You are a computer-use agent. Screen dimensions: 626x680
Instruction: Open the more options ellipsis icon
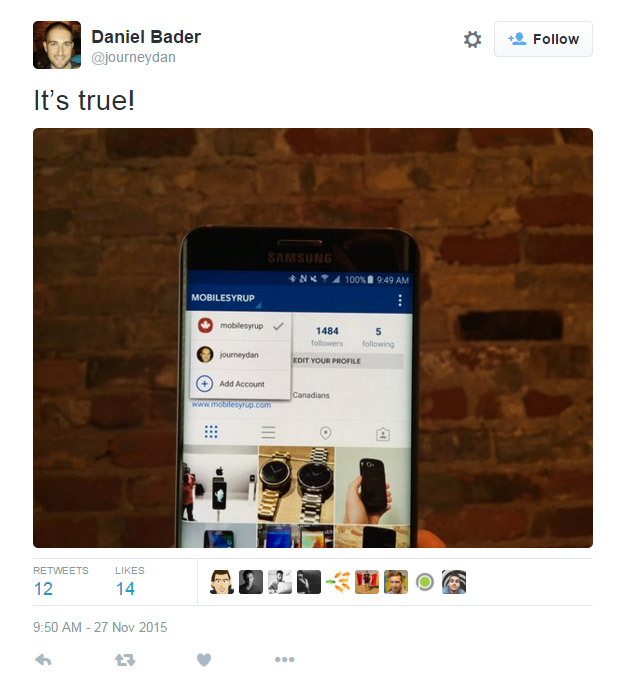pos(285,659)
